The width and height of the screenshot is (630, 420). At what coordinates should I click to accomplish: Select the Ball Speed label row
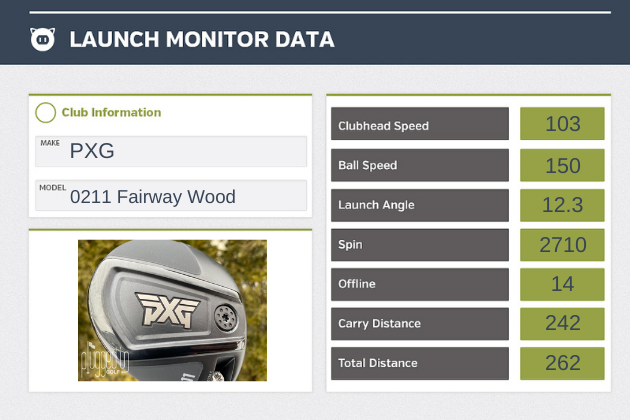coord(420,165)
